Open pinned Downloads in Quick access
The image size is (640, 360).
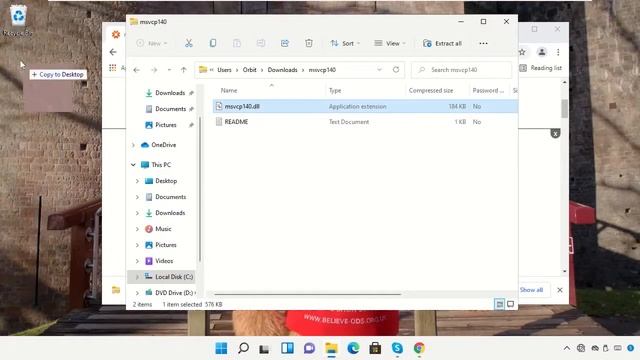[x=170, y=93]
